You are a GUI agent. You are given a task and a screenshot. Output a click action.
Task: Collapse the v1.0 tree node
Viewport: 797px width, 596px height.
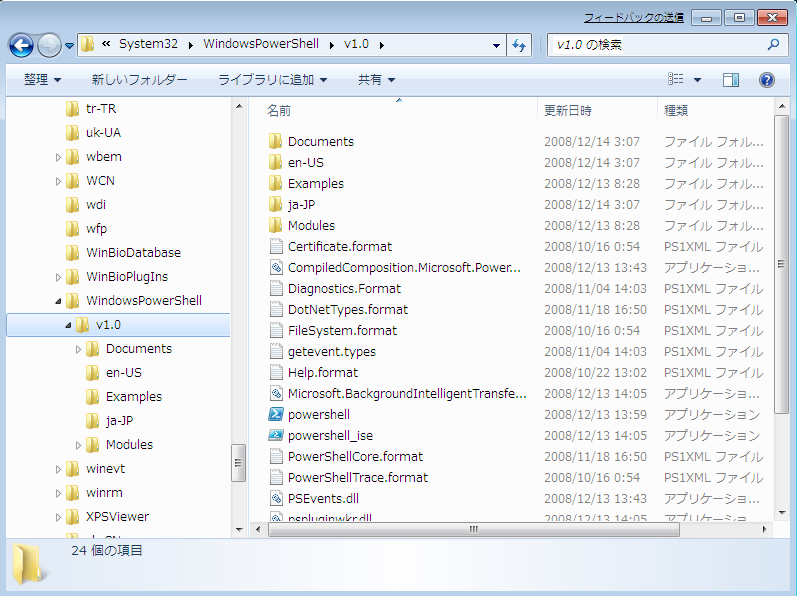[x=68, y=325]
